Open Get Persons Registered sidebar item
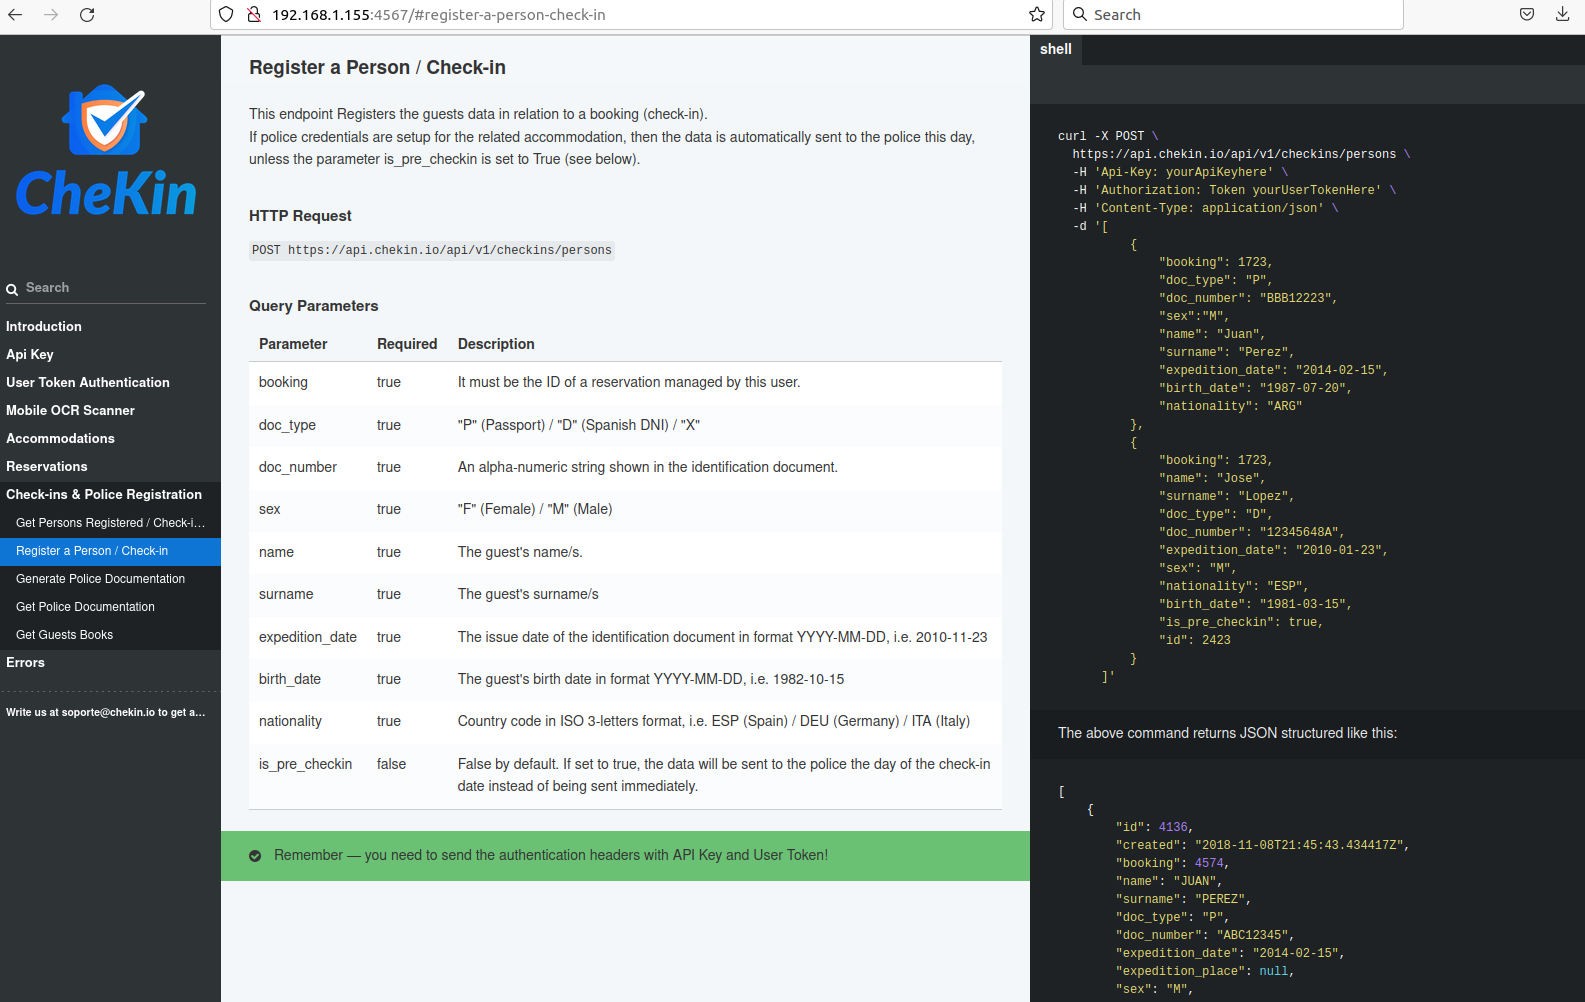 [x=110, y=523]
